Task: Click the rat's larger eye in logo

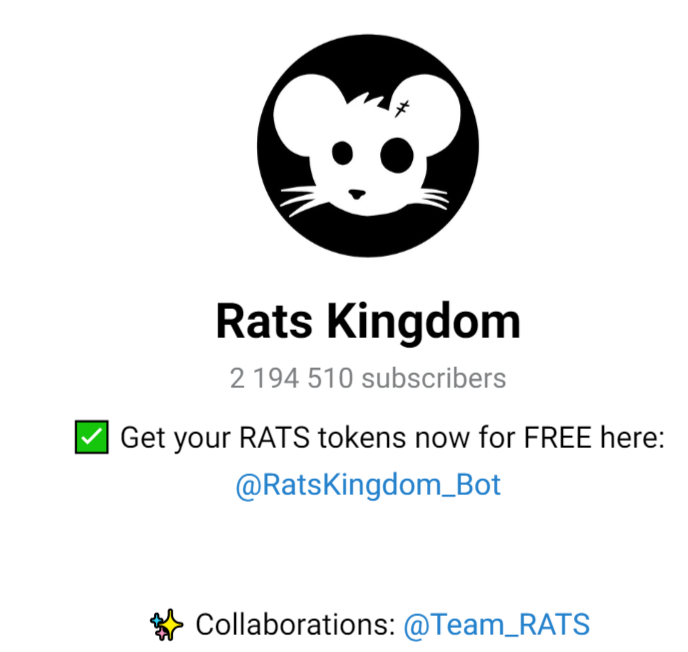Action: pos(397,155)
